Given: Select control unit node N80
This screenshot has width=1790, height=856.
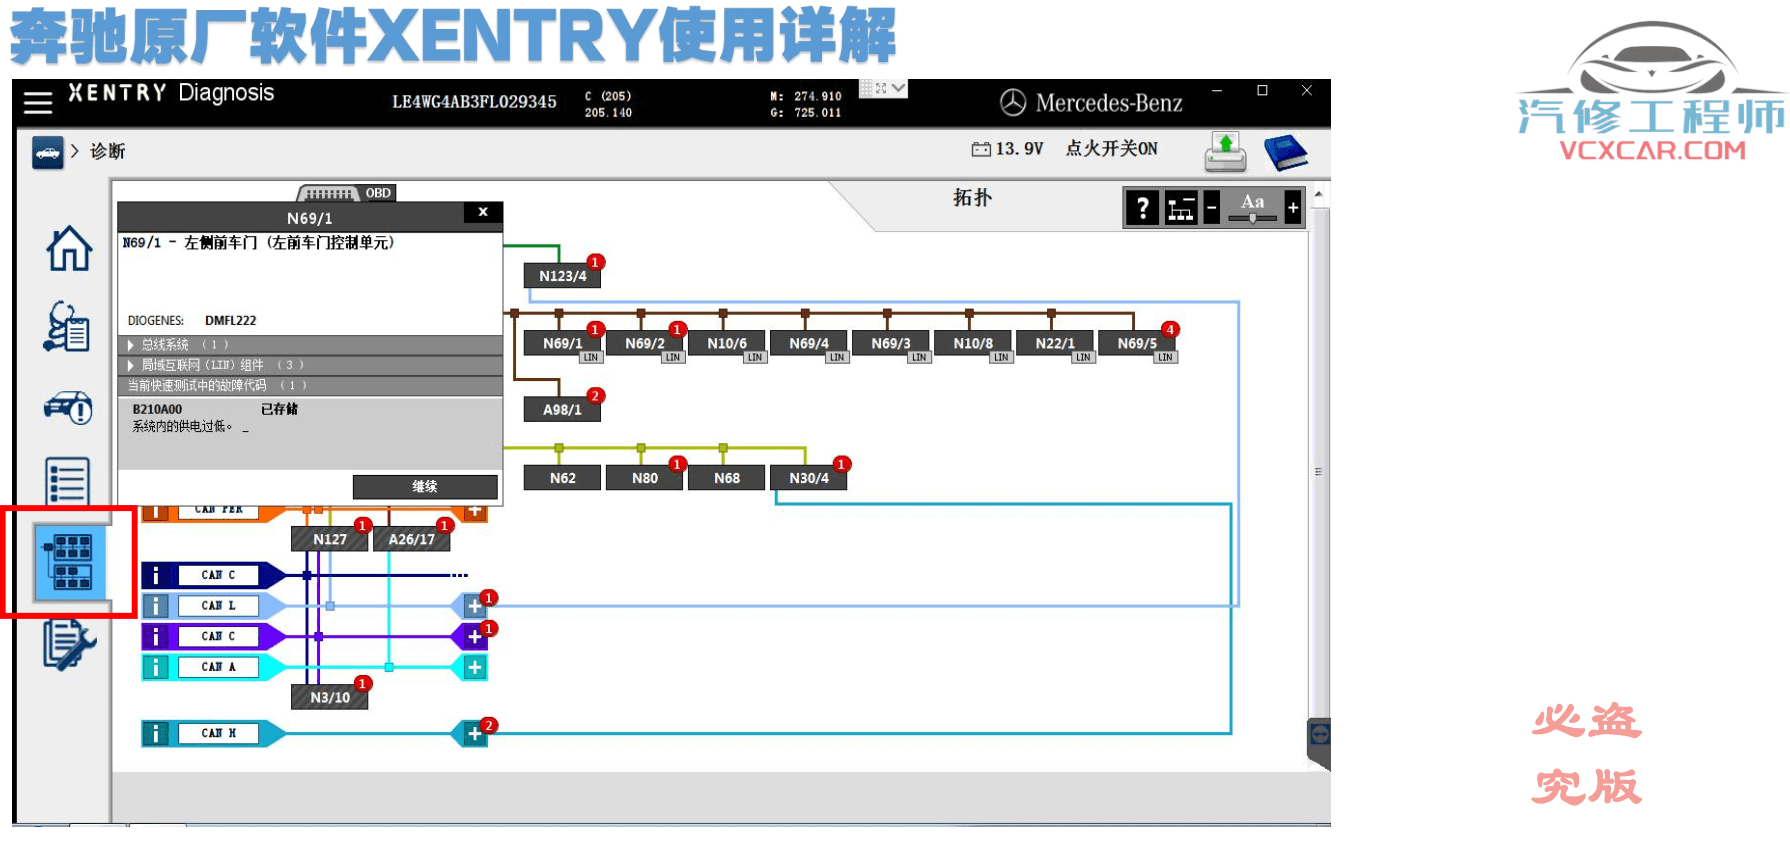Looking at the screenshot, I should 645,478.
